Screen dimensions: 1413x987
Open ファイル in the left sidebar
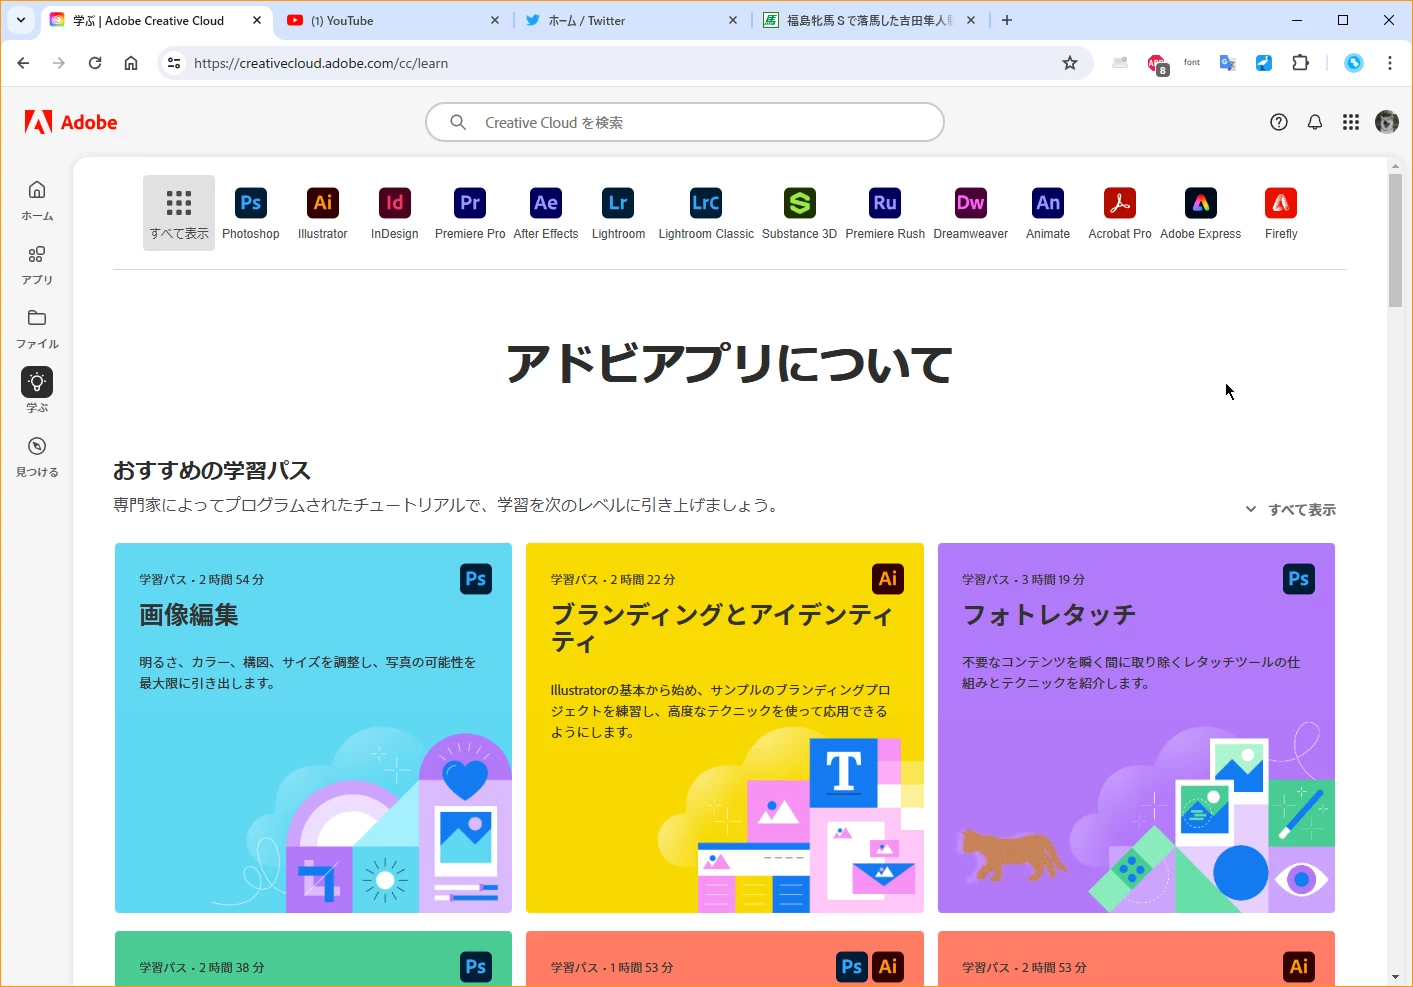(x=37, y=329)
